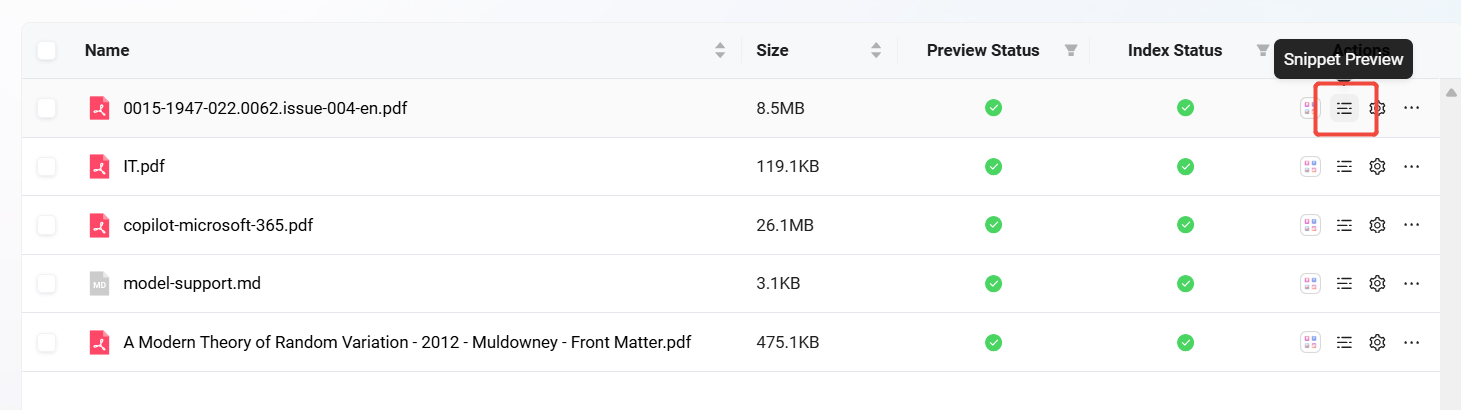This screenshot has height=410, width=1461.
Task: Open the copilot-microsoft-365.pdf file name
Action: (x=218, y=225)
